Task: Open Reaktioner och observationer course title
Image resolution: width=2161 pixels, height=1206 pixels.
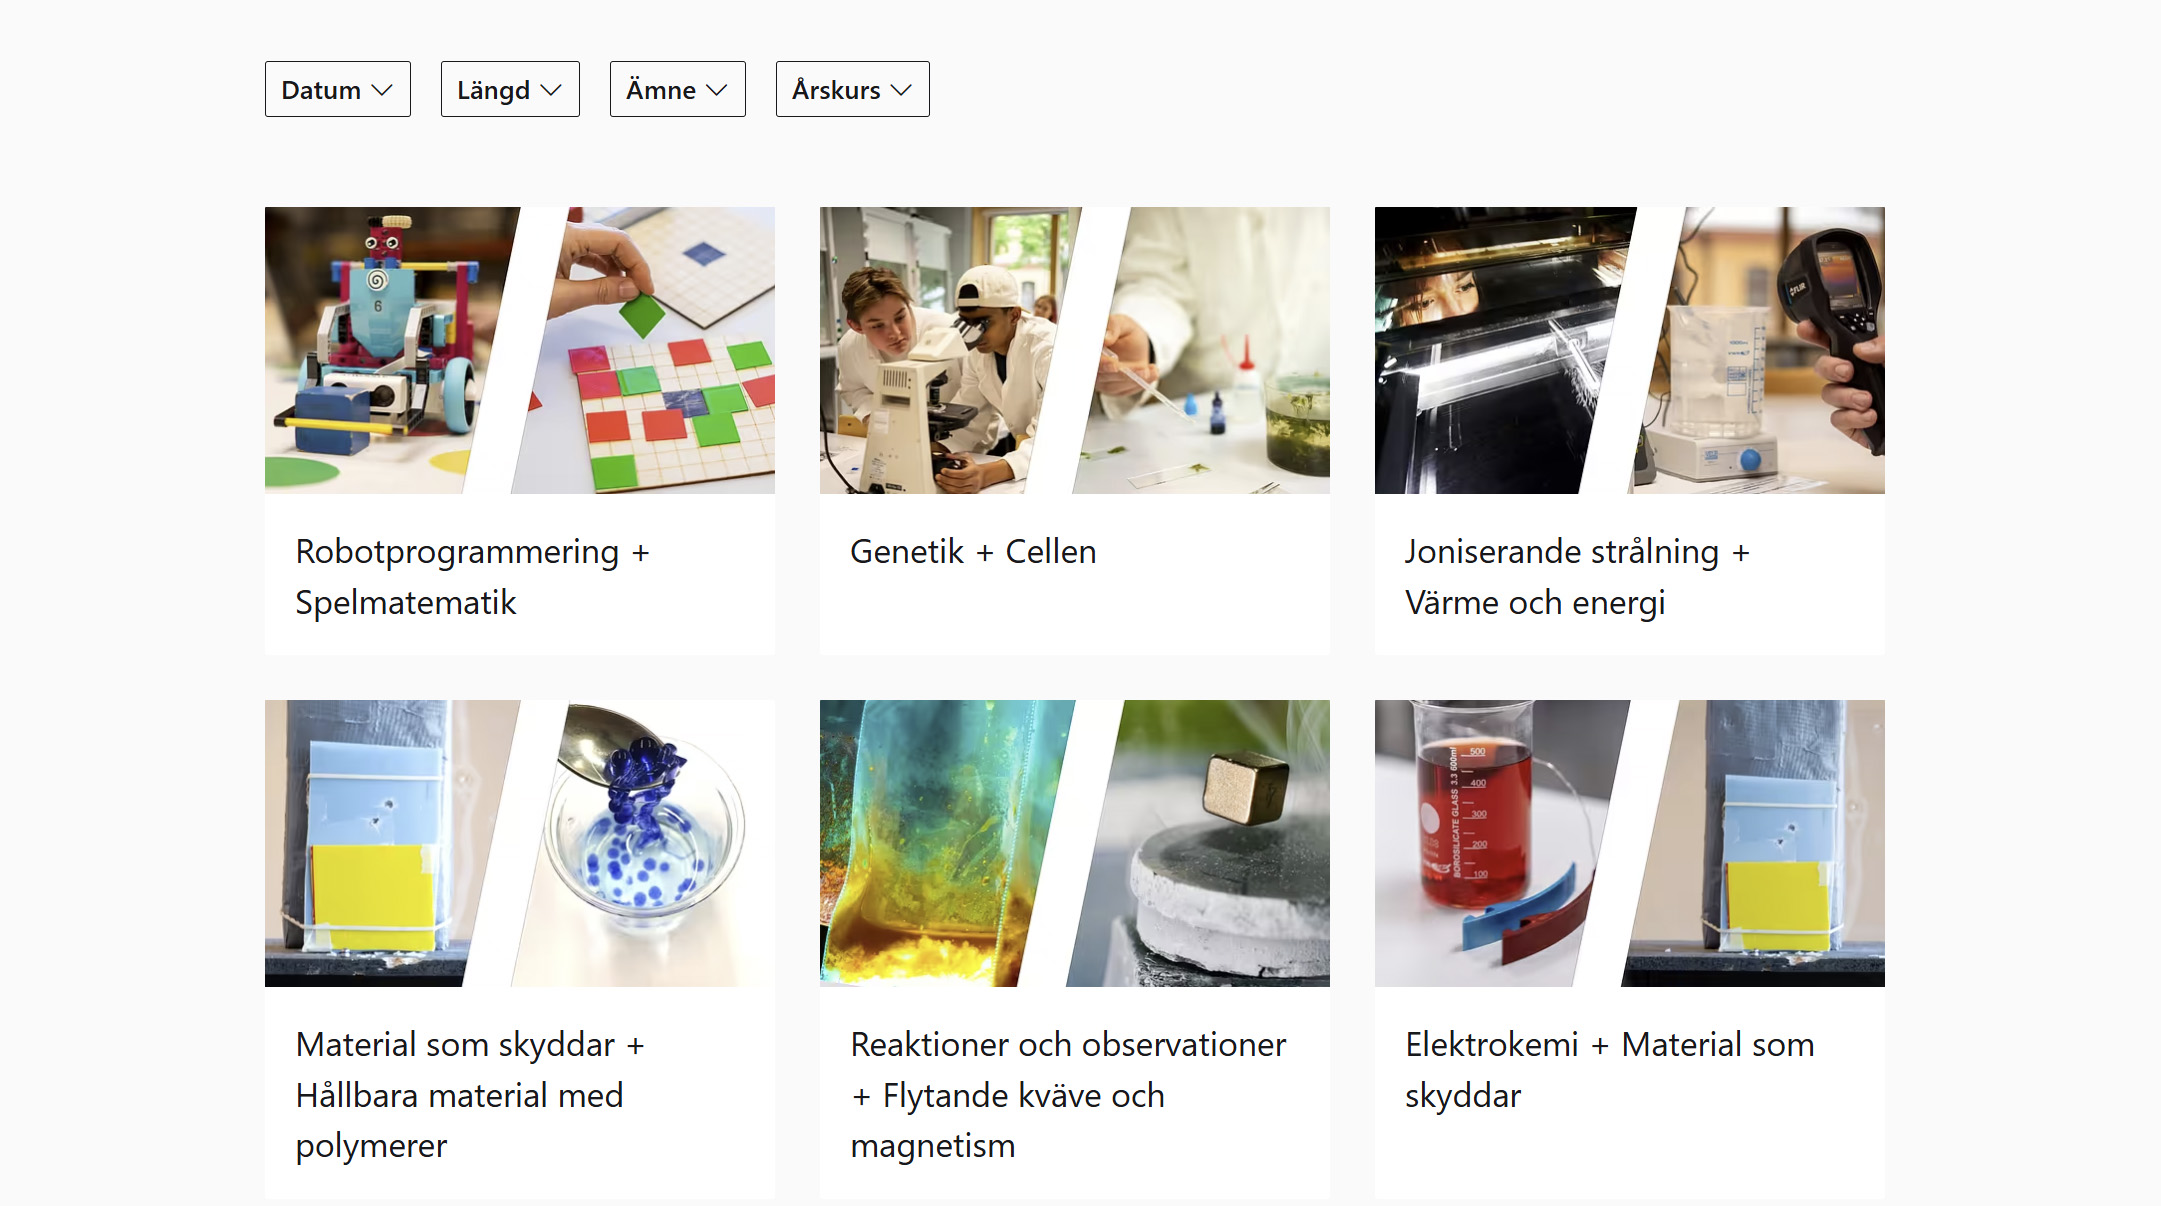Action: [x=1068, y=1095]
